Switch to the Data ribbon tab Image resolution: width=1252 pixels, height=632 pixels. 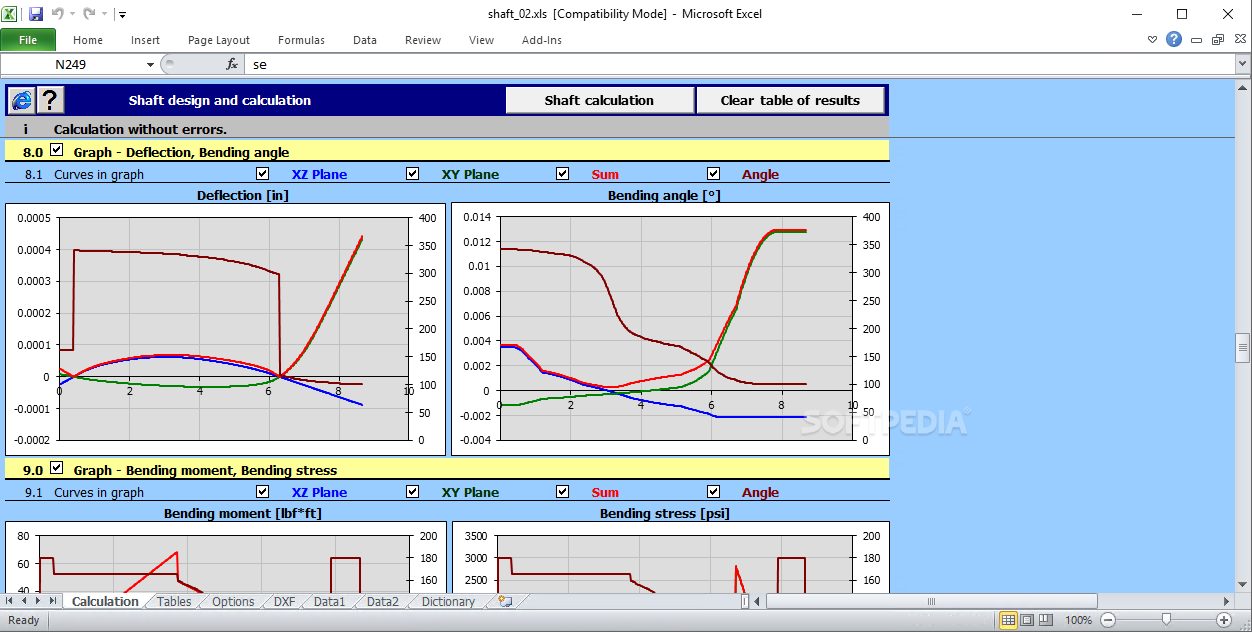pyautogui.click(x=365, y=40)
